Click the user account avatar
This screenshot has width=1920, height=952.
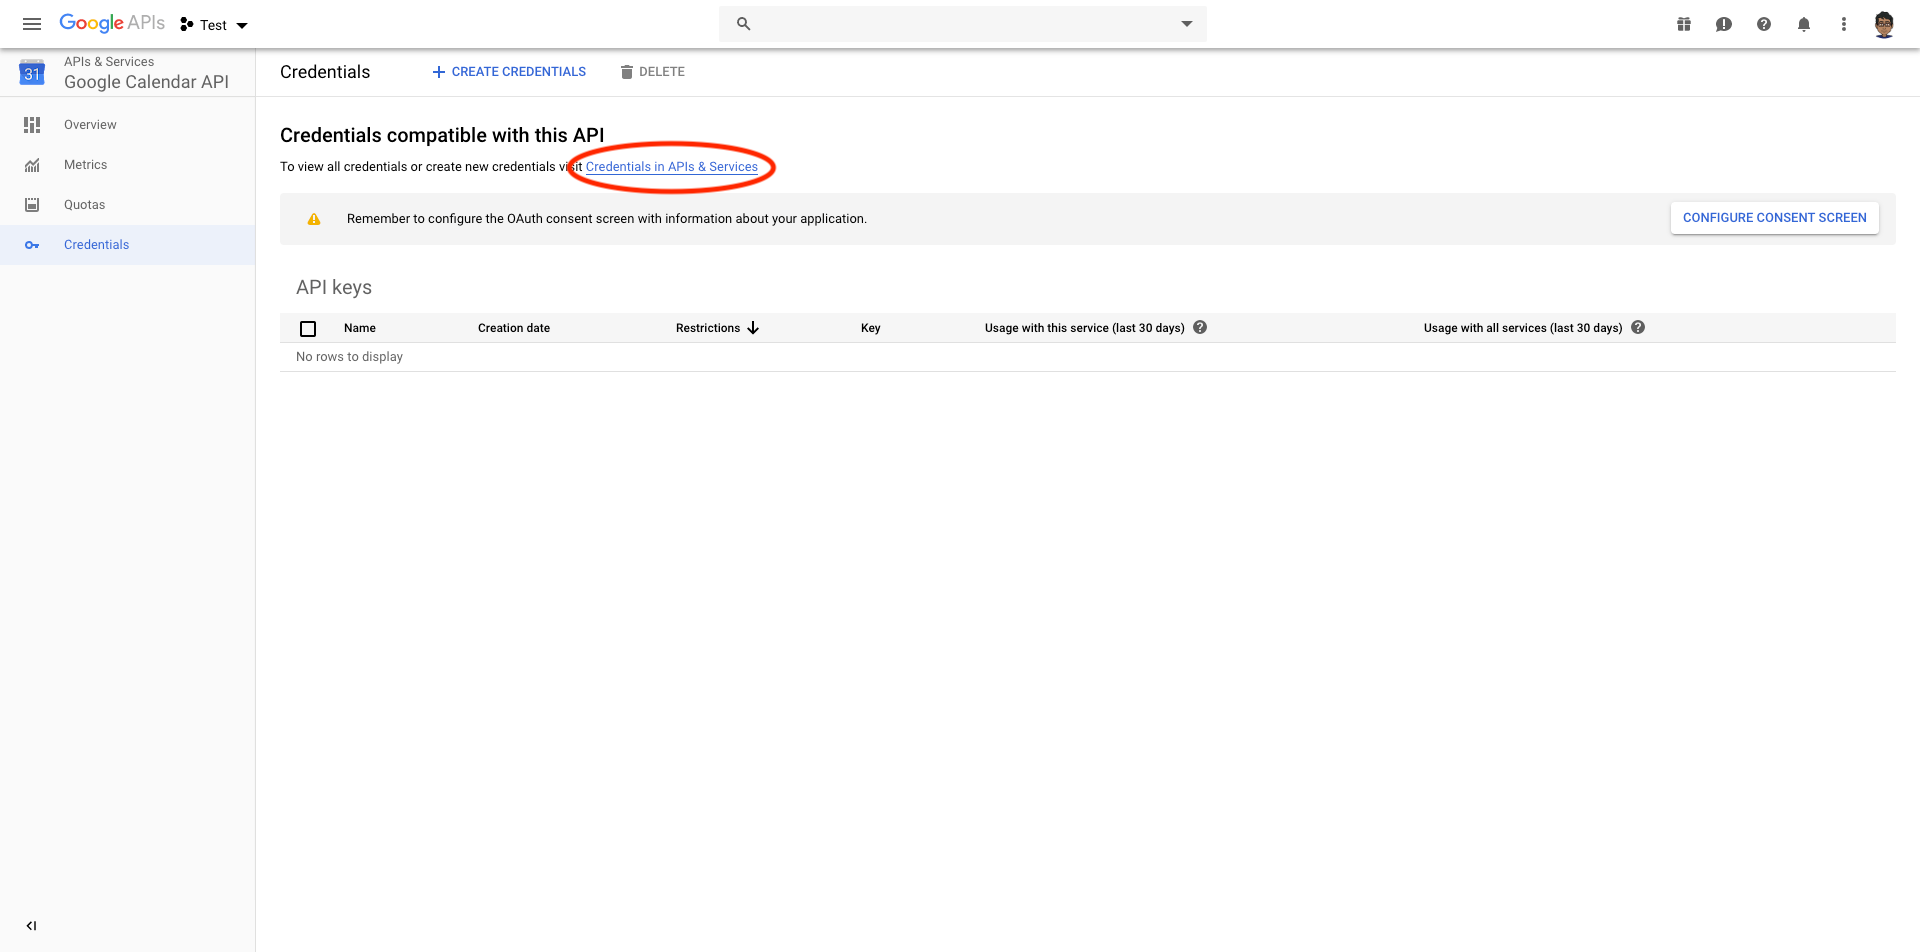(1884, 24)
